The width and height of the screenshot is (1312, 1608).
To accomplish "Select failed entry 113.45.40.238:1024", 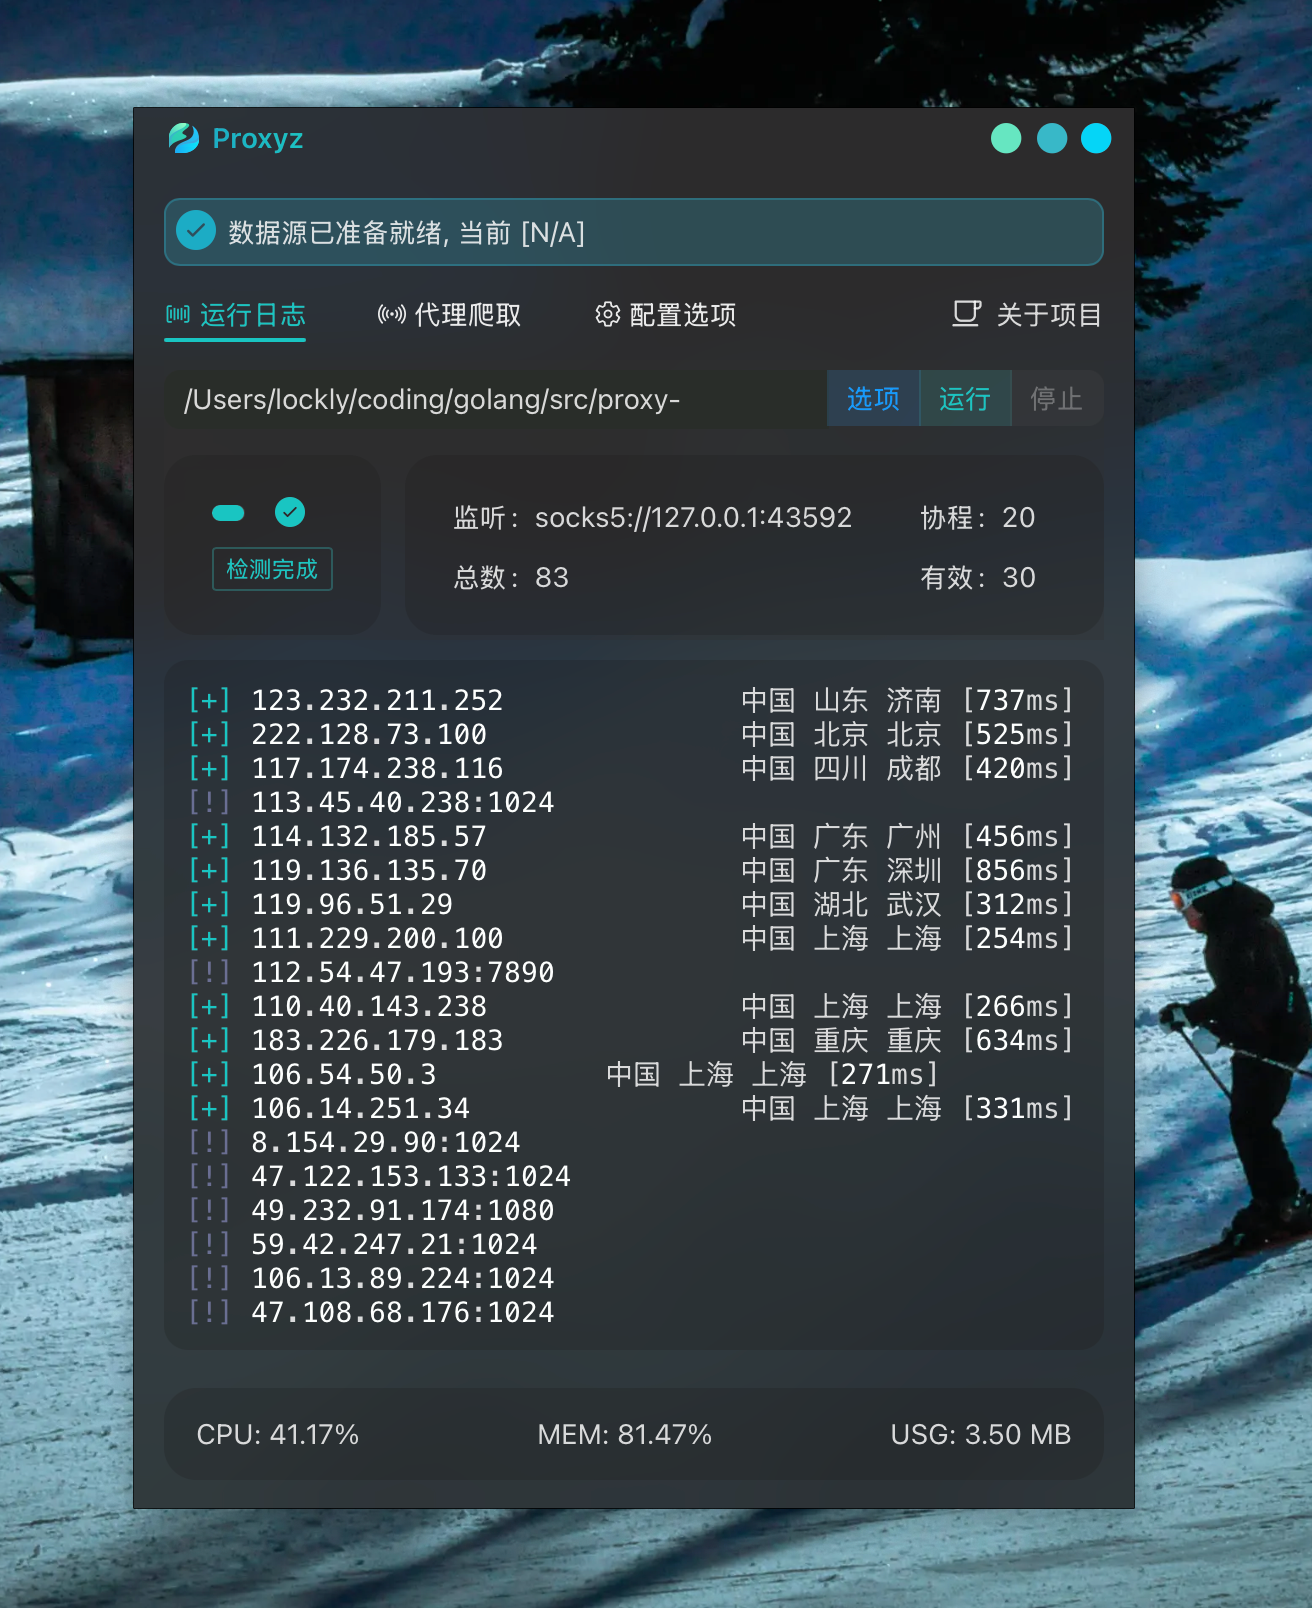I will (x=371, y=802).
